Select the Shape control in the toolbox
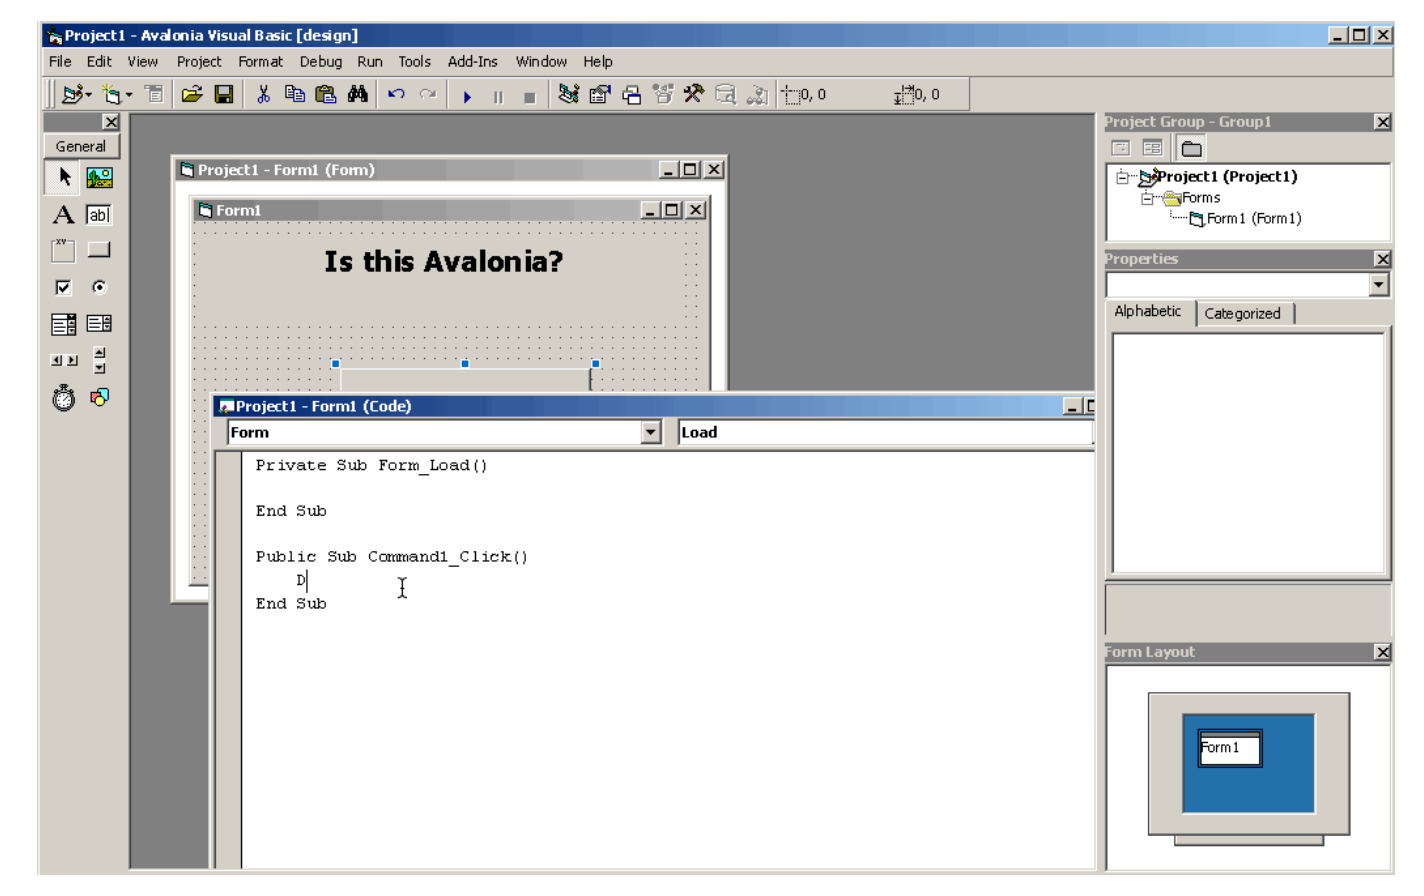This screenshot has height=896, width=1424. (x=99, y=398)
